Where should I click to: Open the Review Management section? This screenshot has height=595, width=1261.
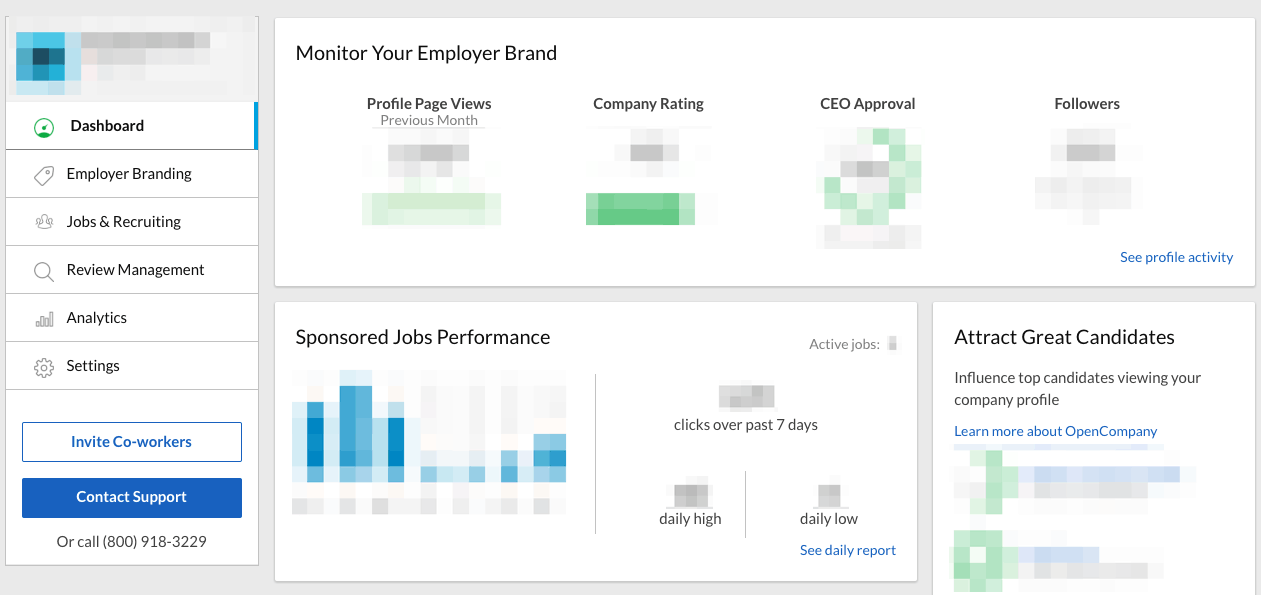135,269
